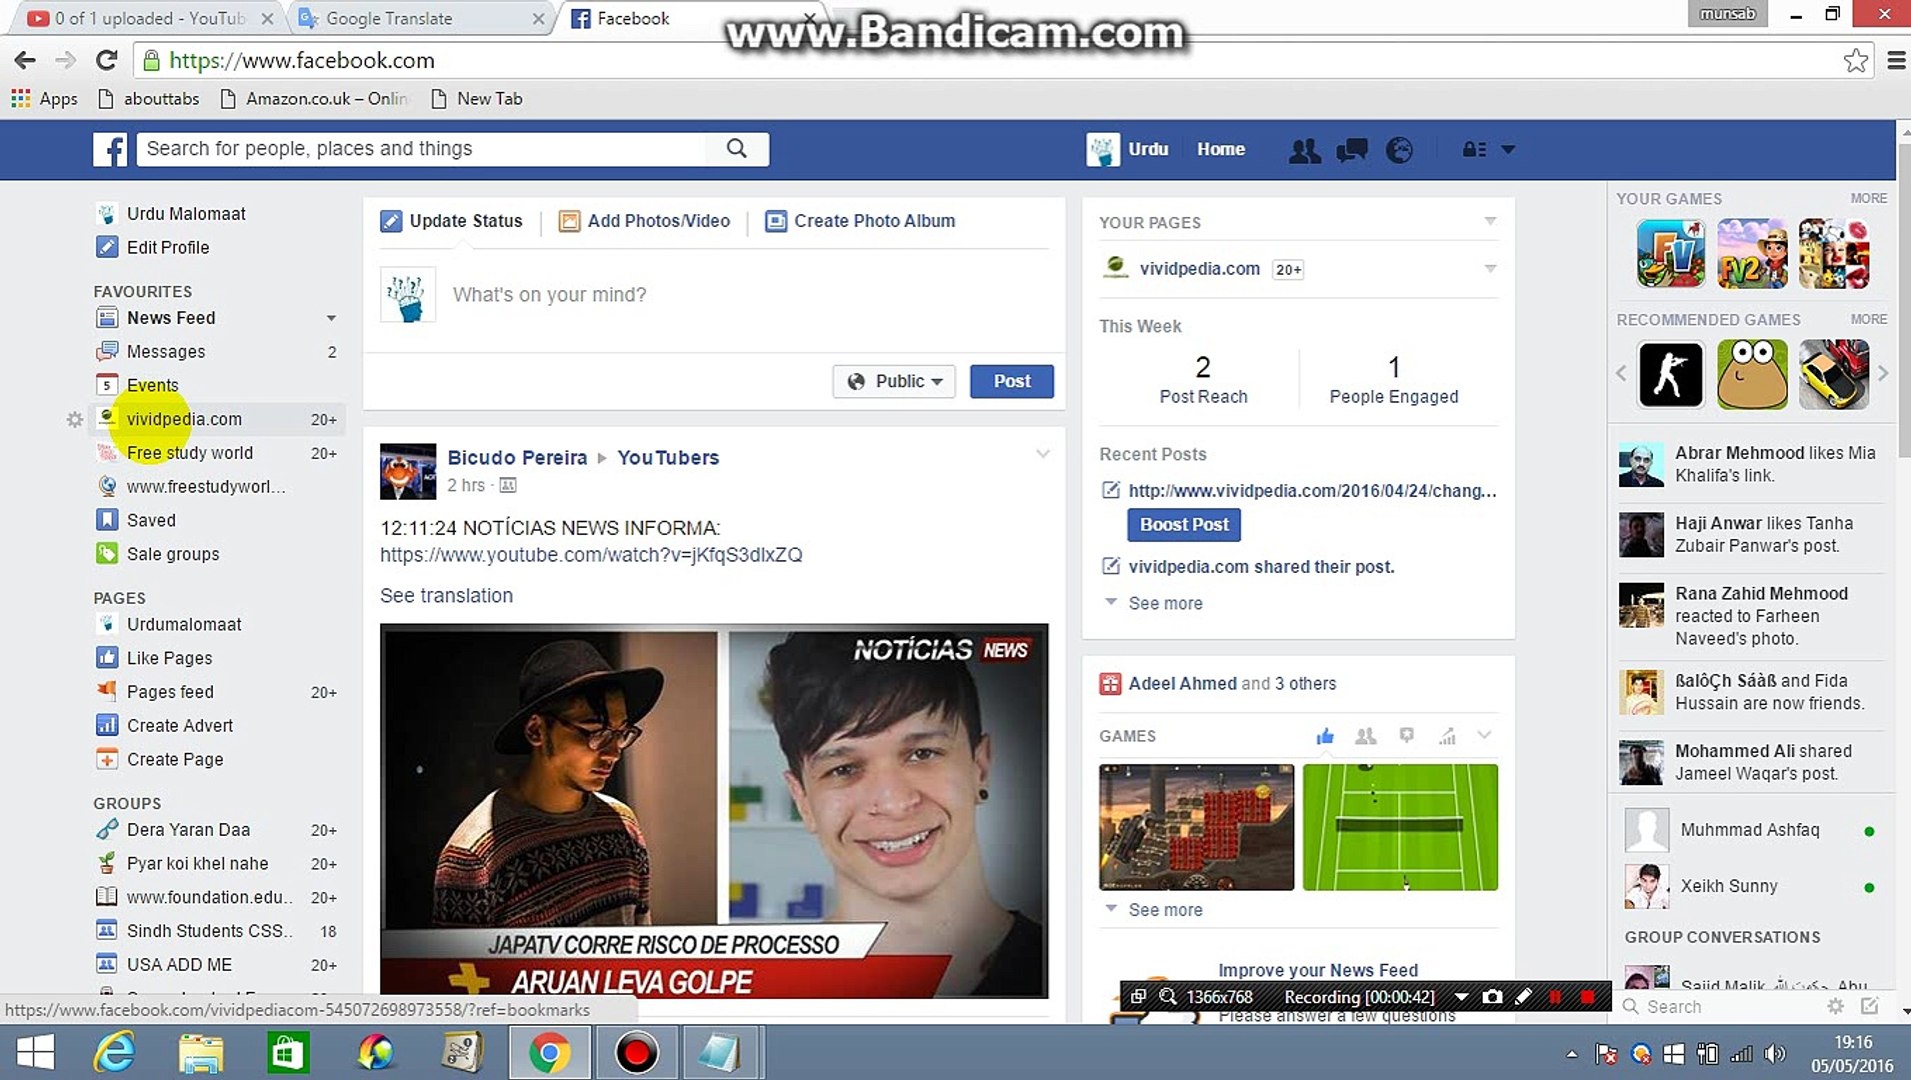Open the options chevron on Bicudo Pereira's post
The image size is (1911, 1080).
point(1043,454)
